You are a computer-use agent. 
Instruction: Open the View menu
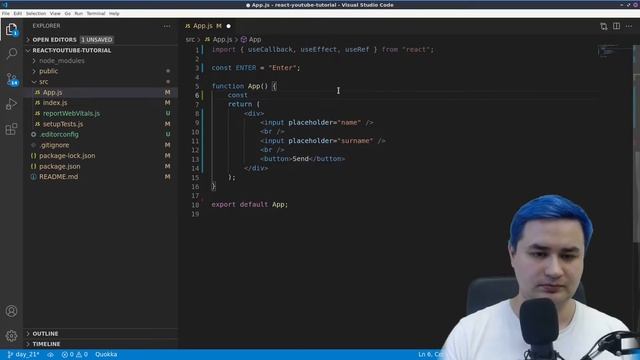click(55, 13)
